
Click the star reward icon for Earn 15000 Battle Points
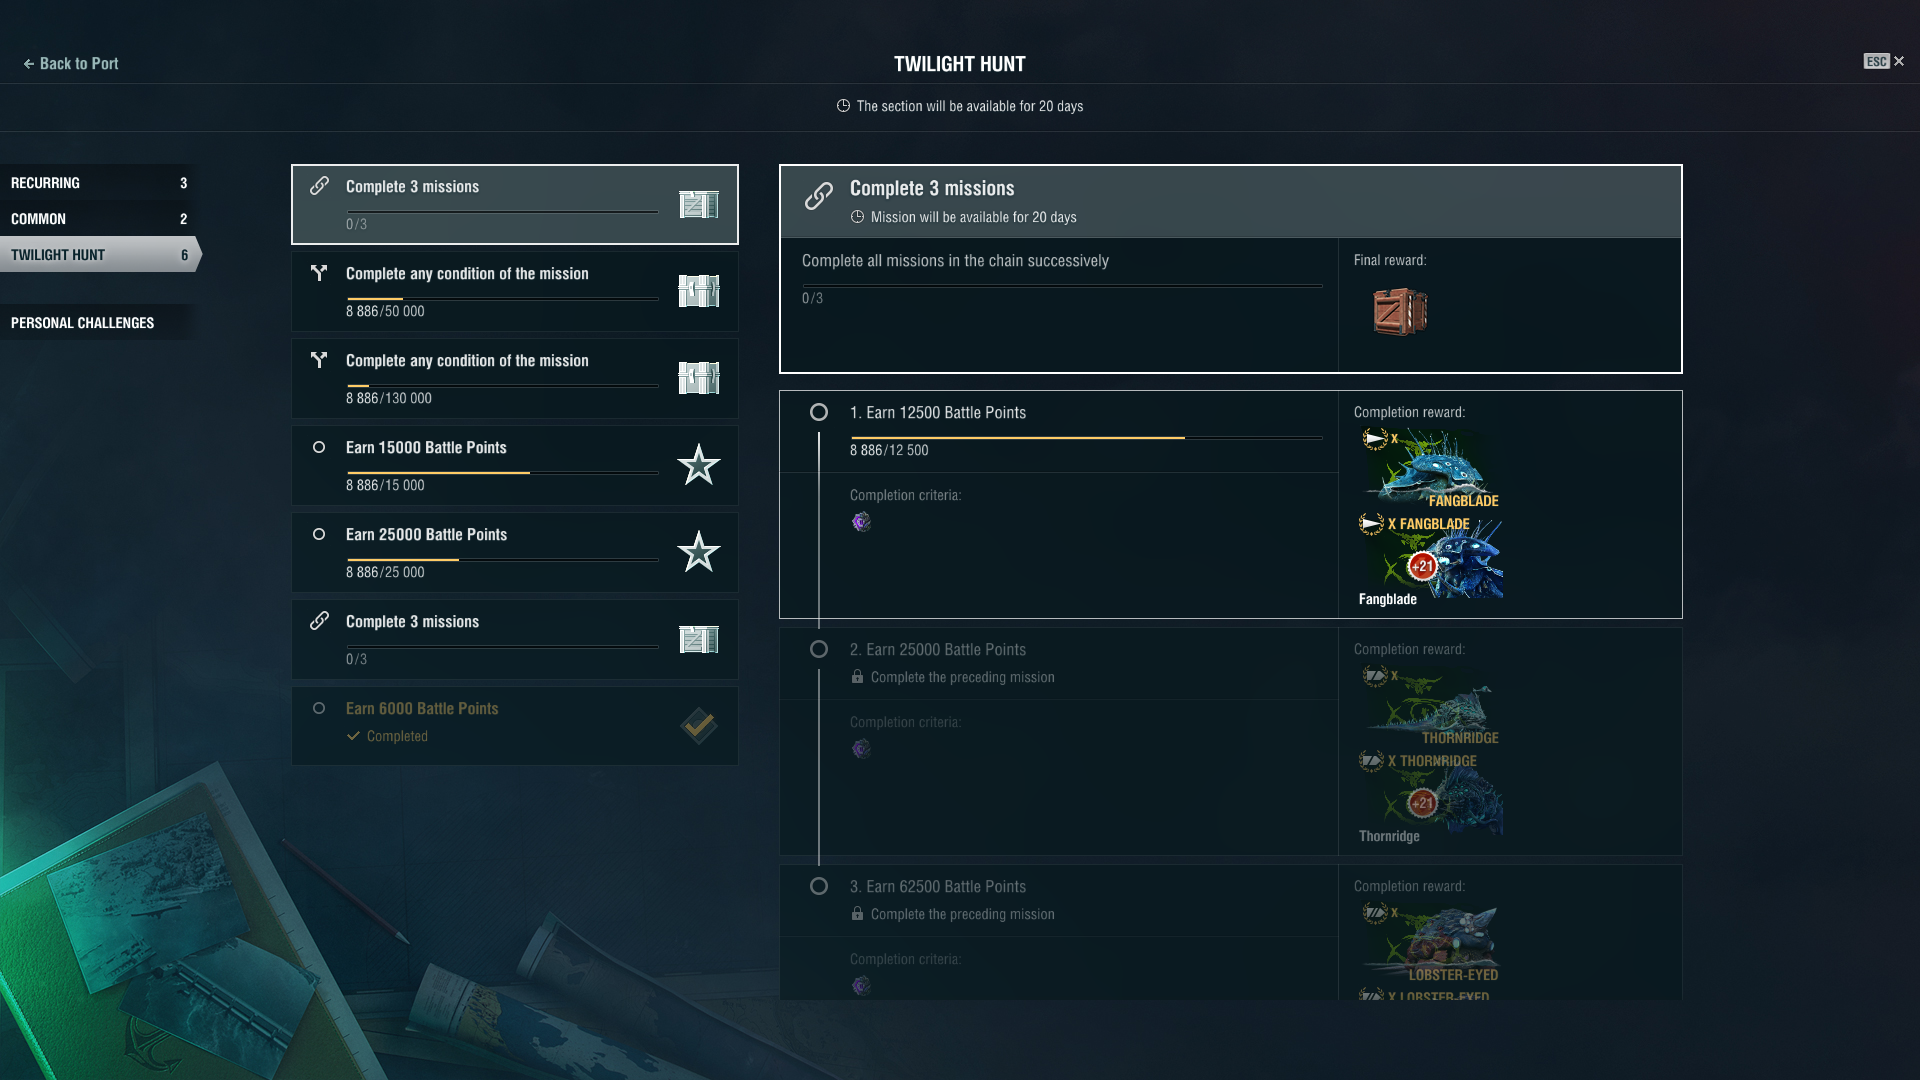pyautogui.click(x=698, y=465)
